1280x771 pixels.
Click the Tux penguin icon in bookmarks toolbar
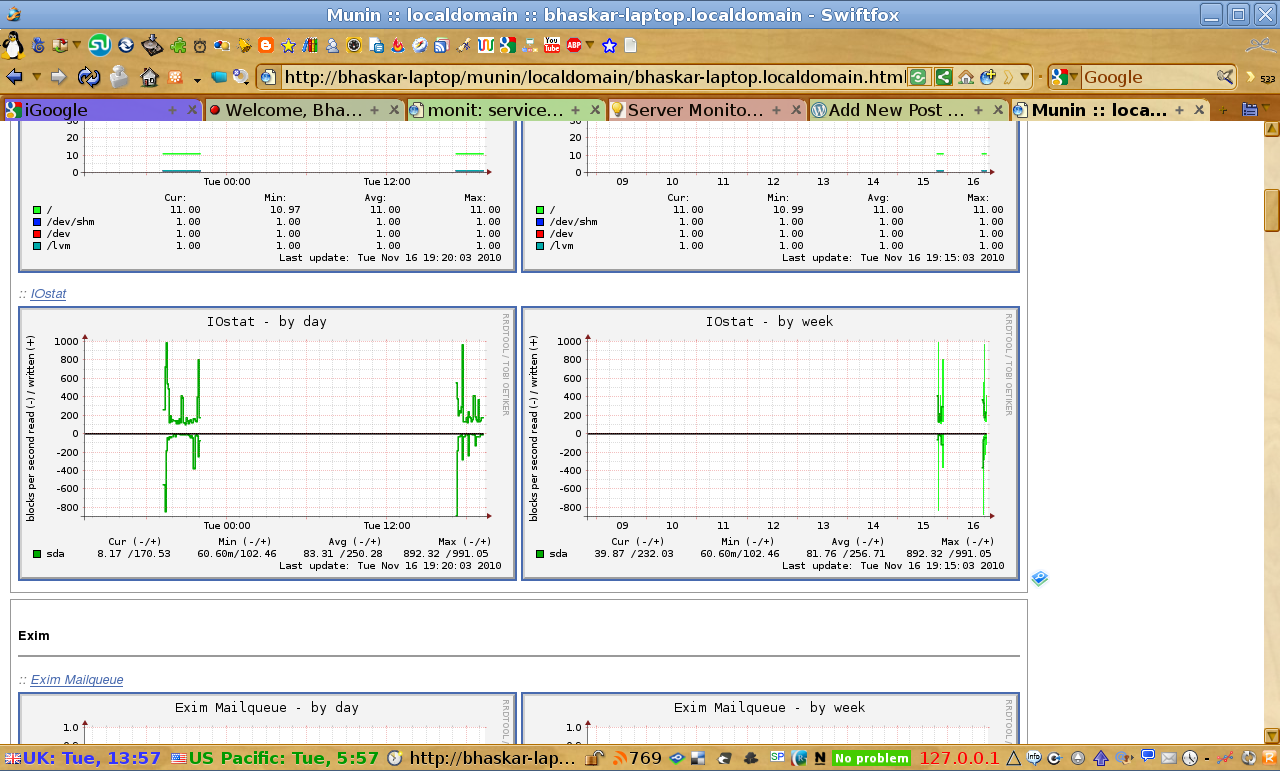[x=13, y=45]
